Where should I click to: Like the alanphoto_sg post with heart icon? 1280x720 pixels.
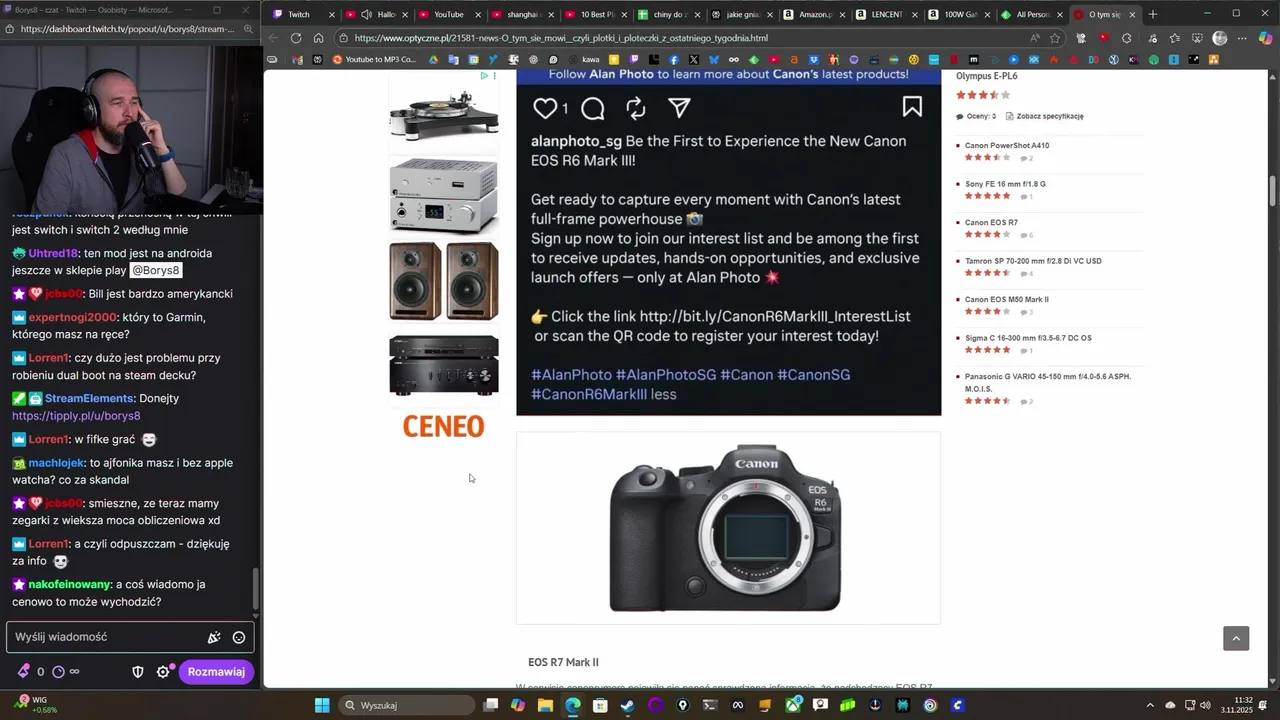(545, 108)
